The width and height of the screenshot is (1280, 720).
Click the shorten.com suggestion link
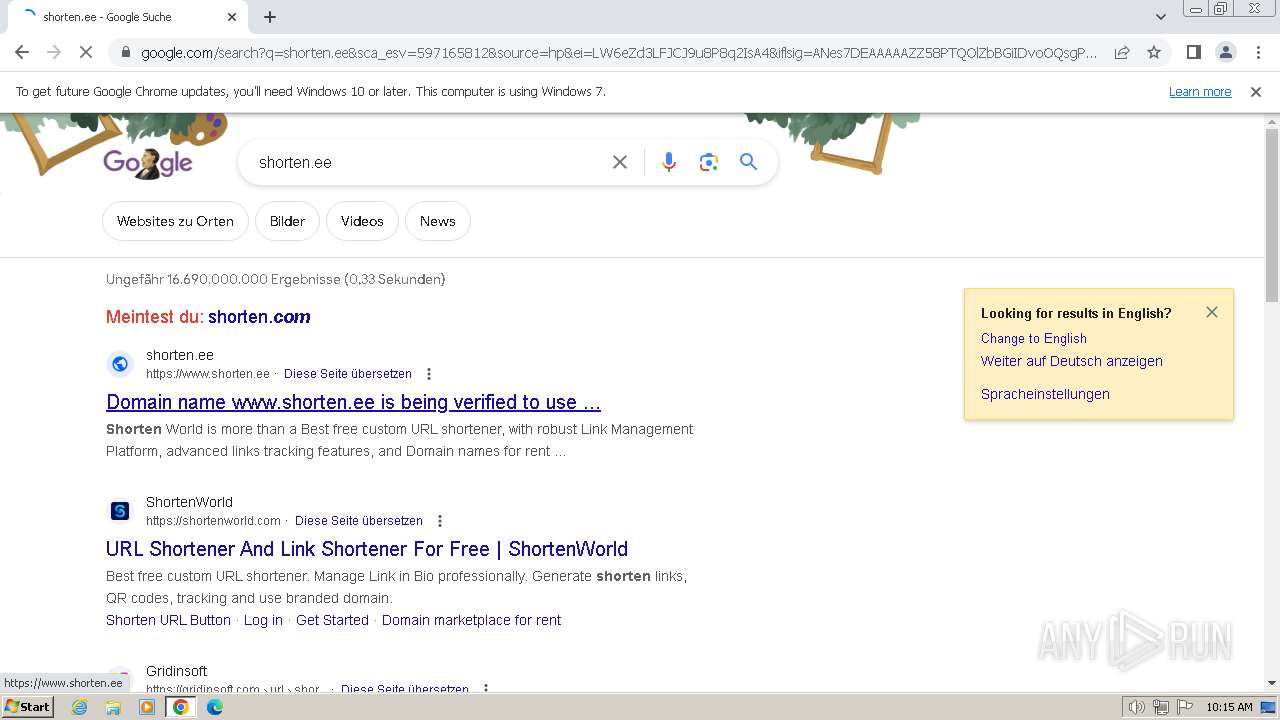(x=259, y=317)
